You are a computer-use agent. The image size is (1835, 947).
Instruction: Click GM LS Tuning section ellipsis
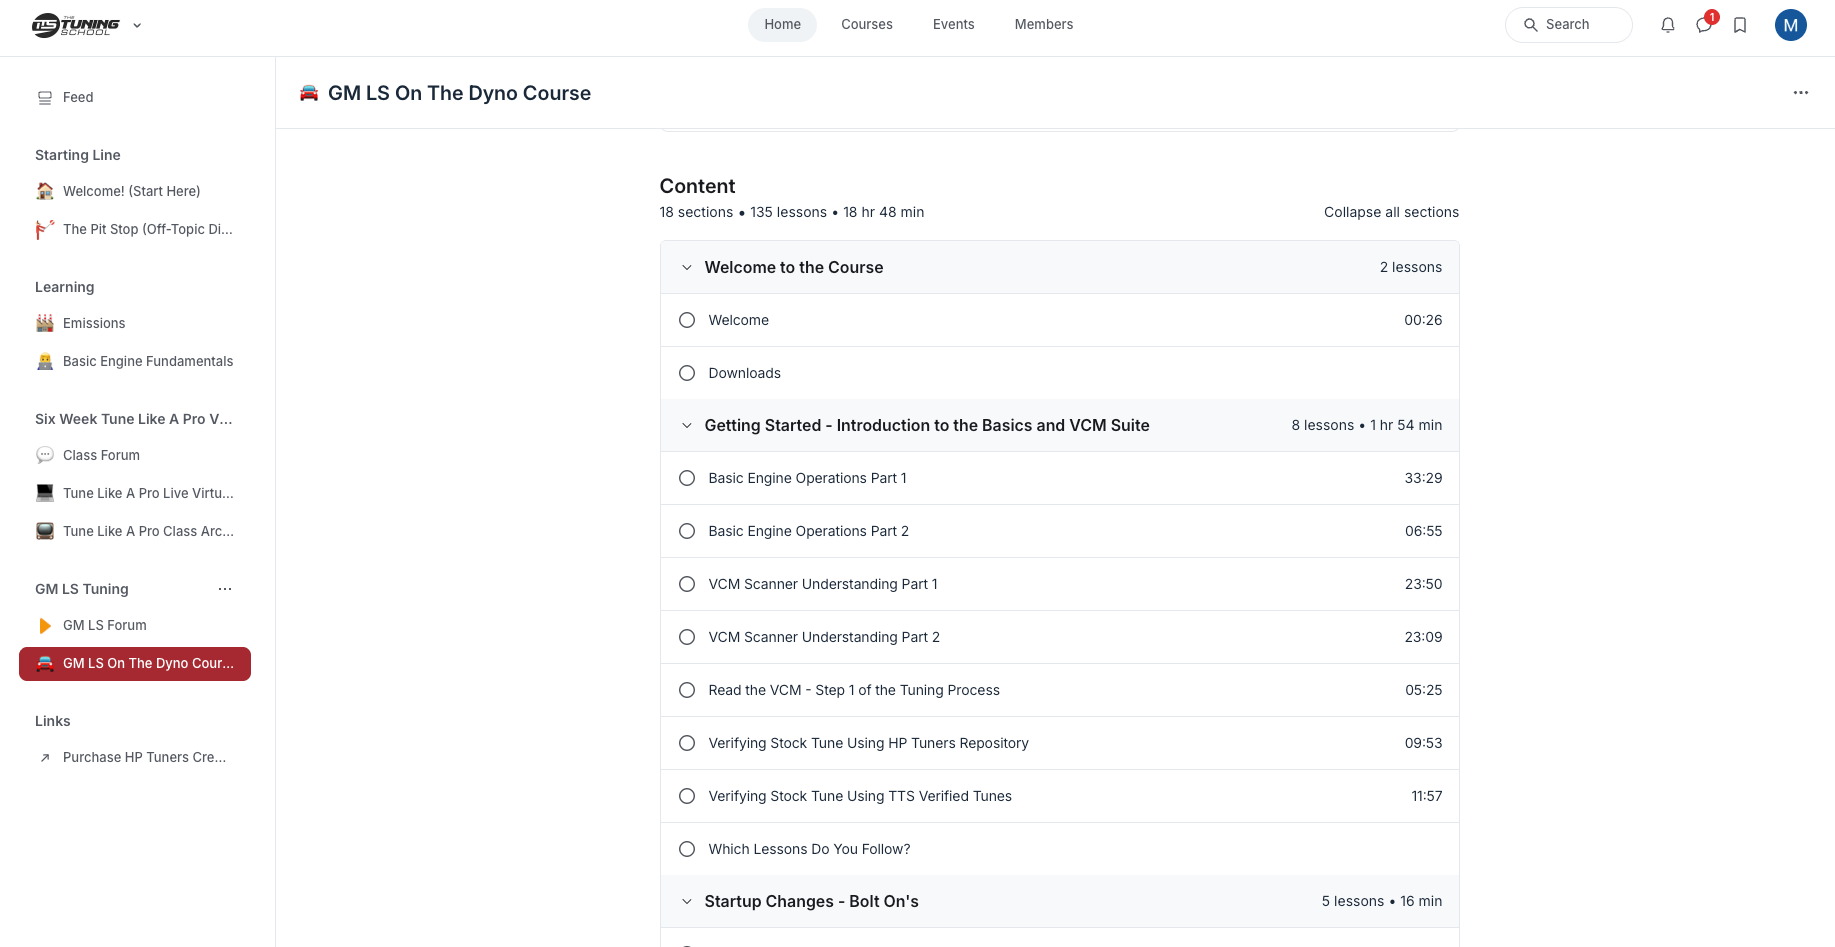coord(225,589)
